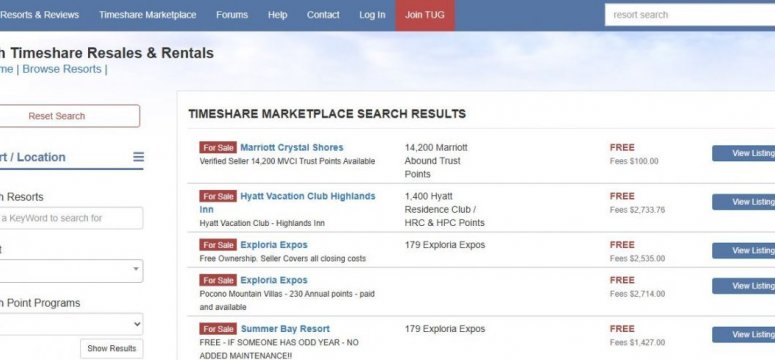This screenshot has height=360, width=775.
Task: Go to the Timeshare Marketplace menu item
Action: click(x=147, y=15)
